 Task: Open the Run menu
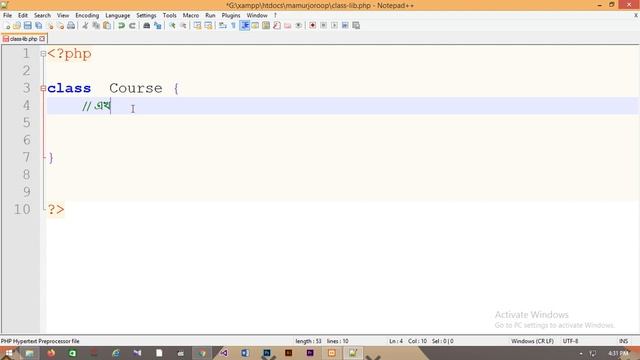point(210,16)
